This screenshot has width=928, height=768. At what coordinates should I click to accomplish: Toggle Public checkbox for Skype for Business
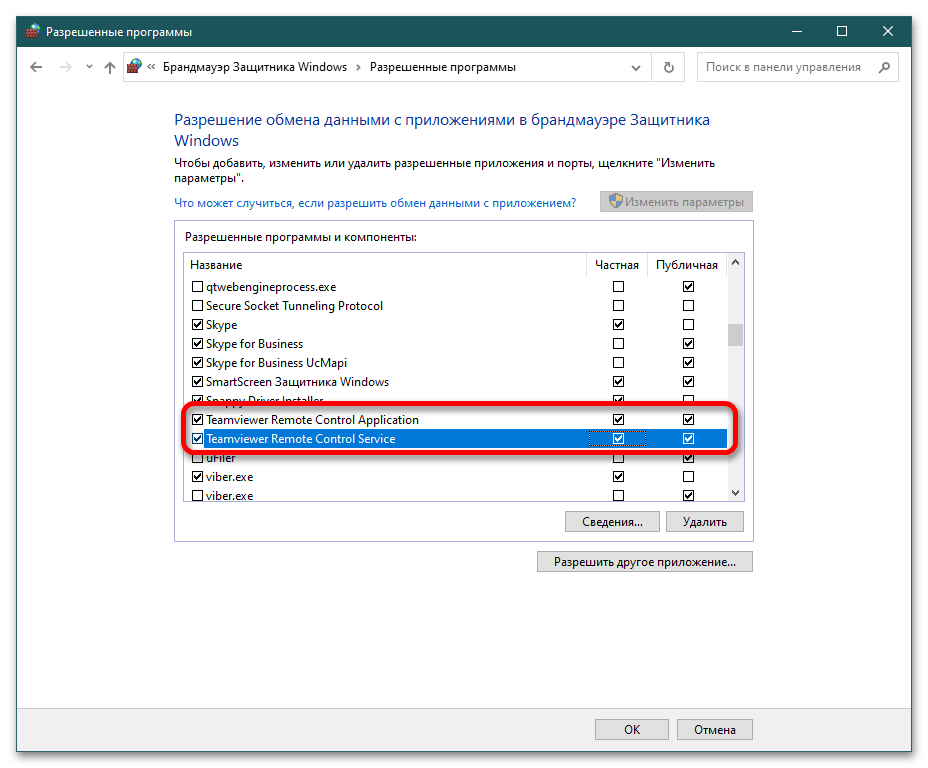pos(688,344)
